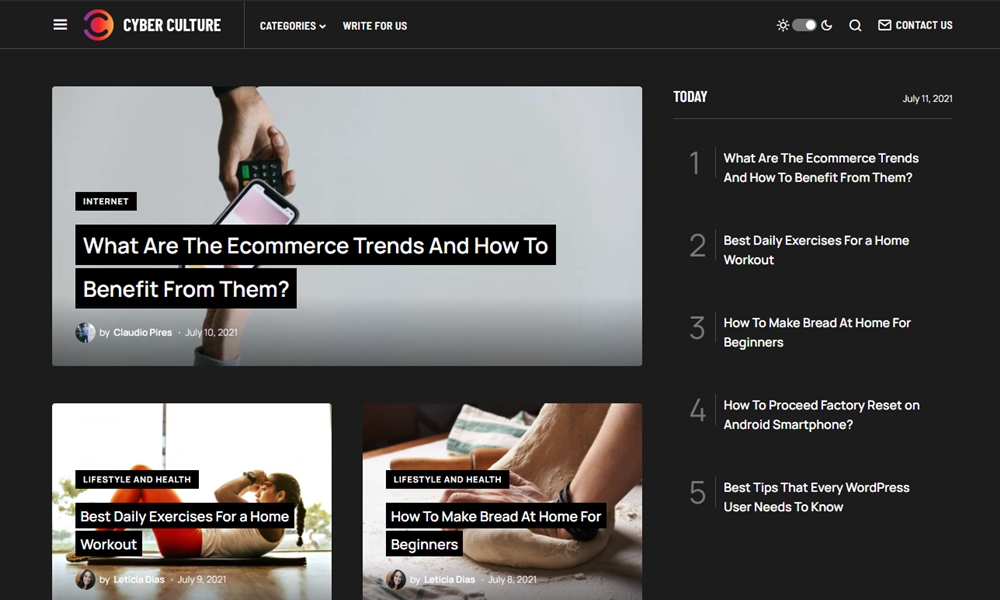The width and height of the screenshot is (1000, 600).
Task: Open Factory Reset on Android sidebar link
Action: [821, 414]
